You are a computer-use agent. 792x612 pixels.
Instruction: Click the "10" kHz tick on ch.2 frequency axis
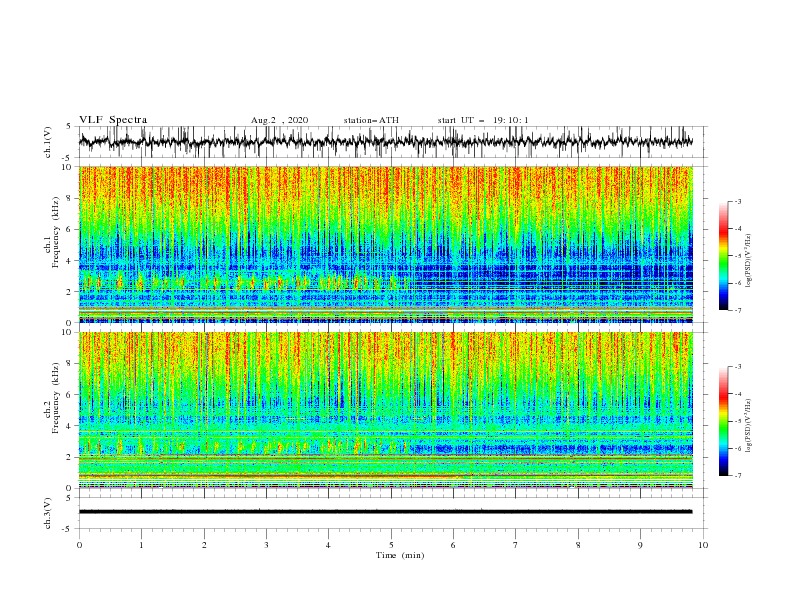(x=69, y=332)
